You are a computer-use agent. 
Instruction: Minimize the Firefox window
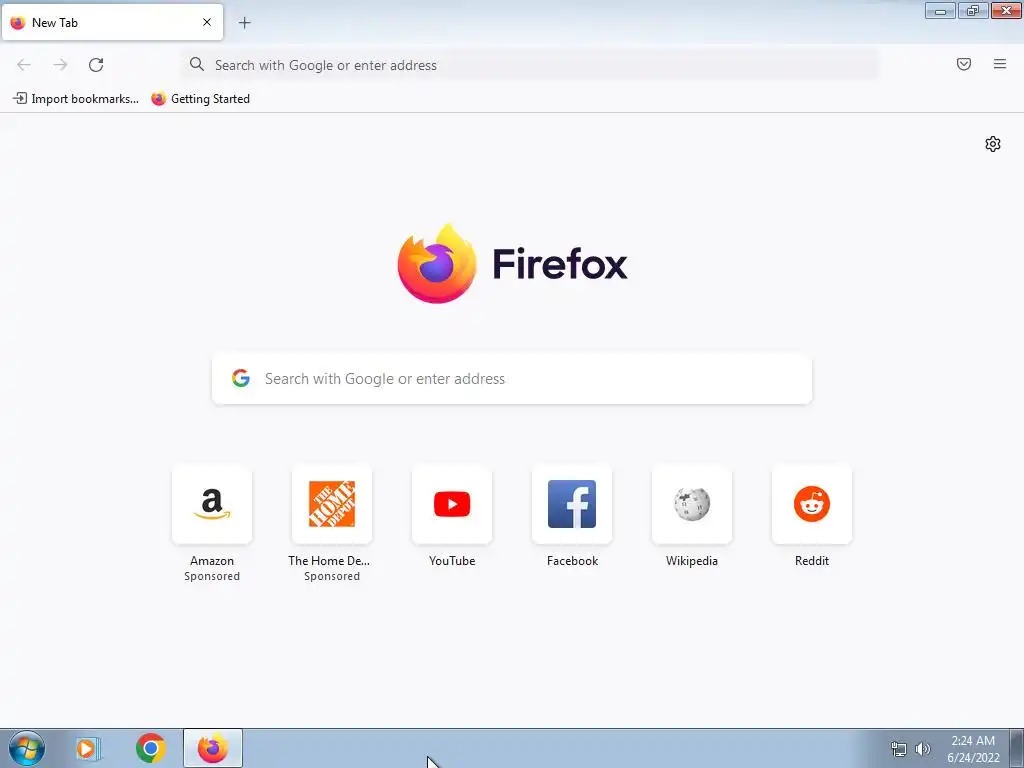coord(940,10)
